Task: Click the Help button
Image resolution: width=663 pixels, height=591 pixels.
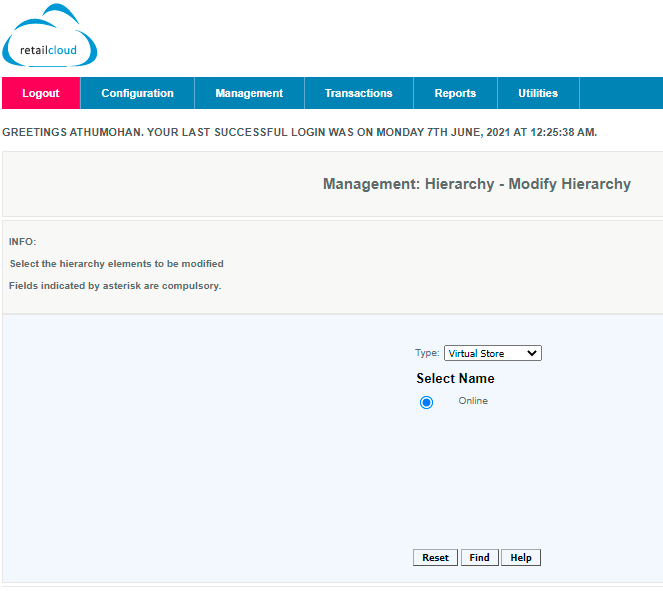Action: tap(521, 558)
